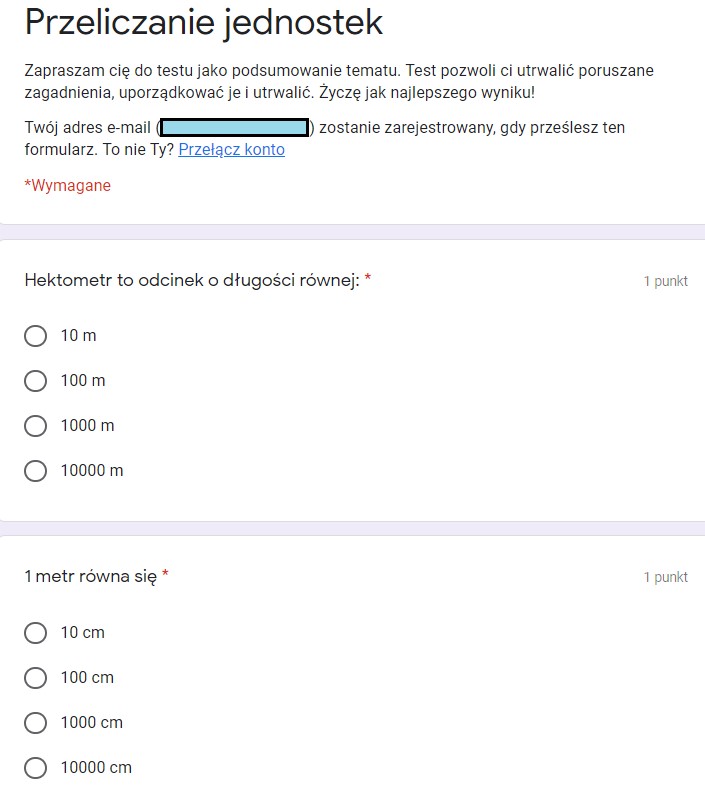Click red asterisk after "1 metr równa się"
Viewport: 705px width, 791px height.
(165, 574)
